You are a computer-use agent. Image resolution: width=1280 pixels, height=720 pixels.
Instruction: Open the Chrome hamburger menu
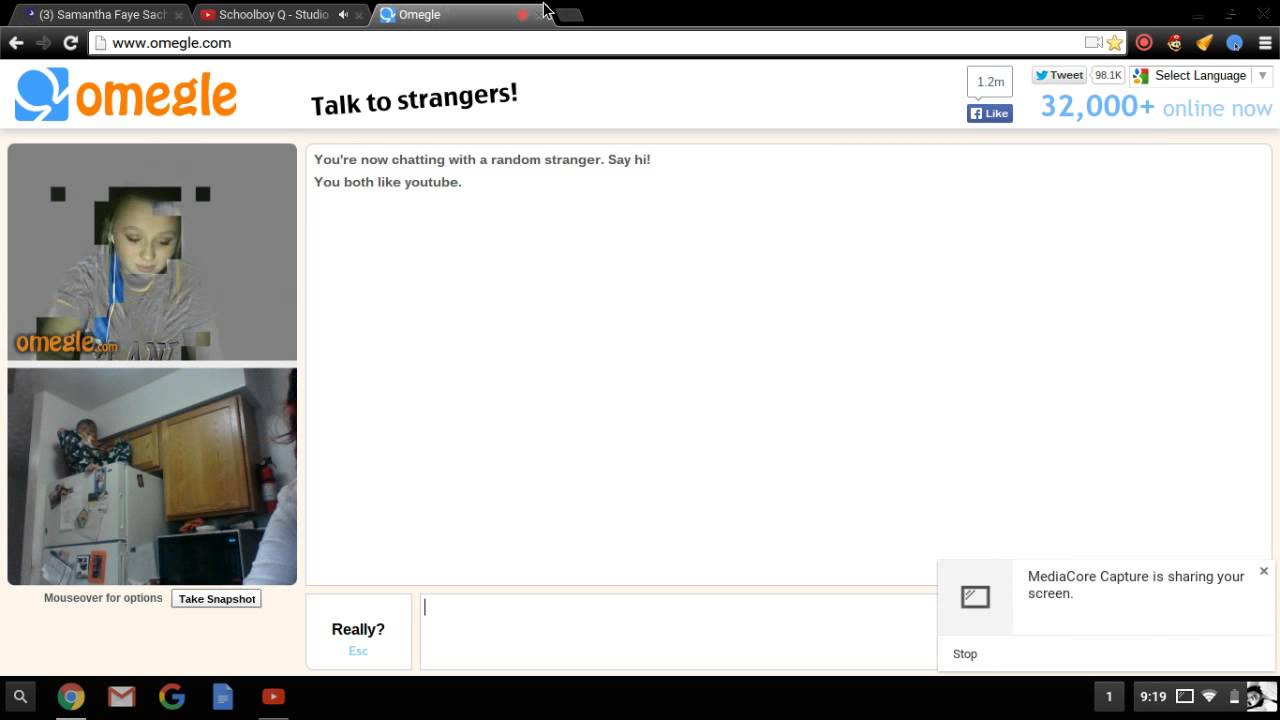coord(1265,43)
